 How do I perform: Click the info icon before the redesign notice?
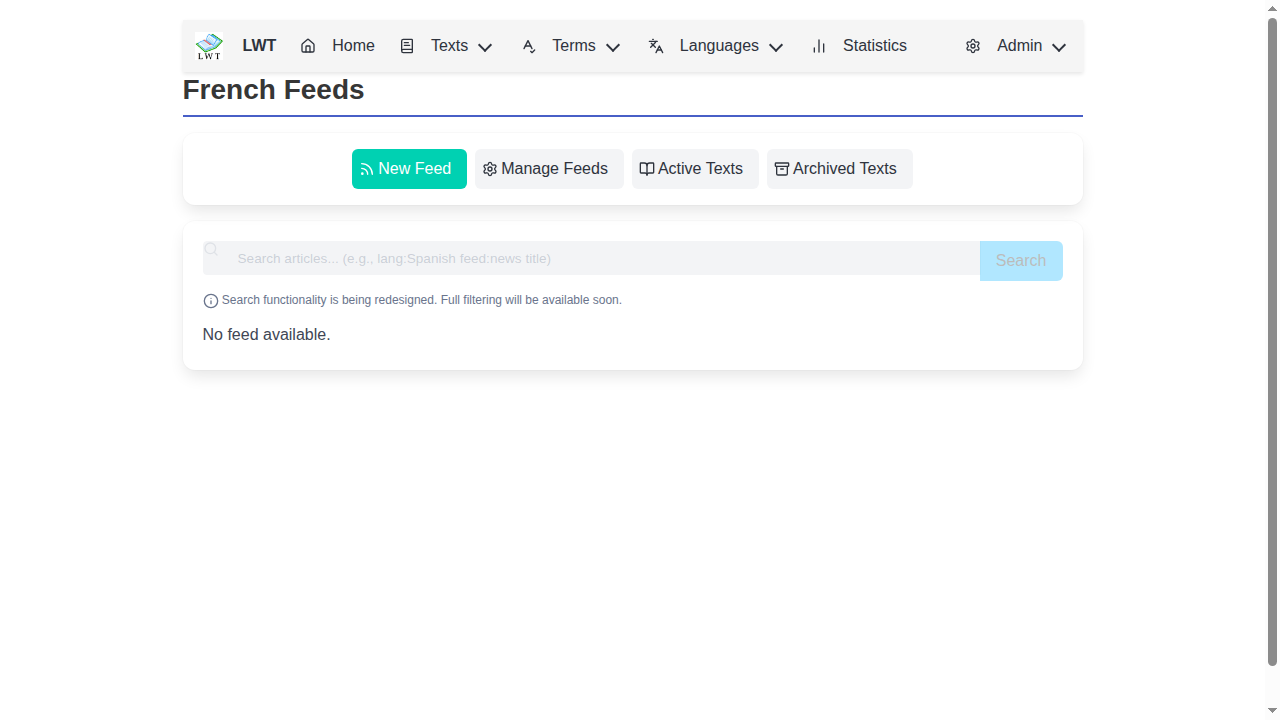tap(210, 300)
